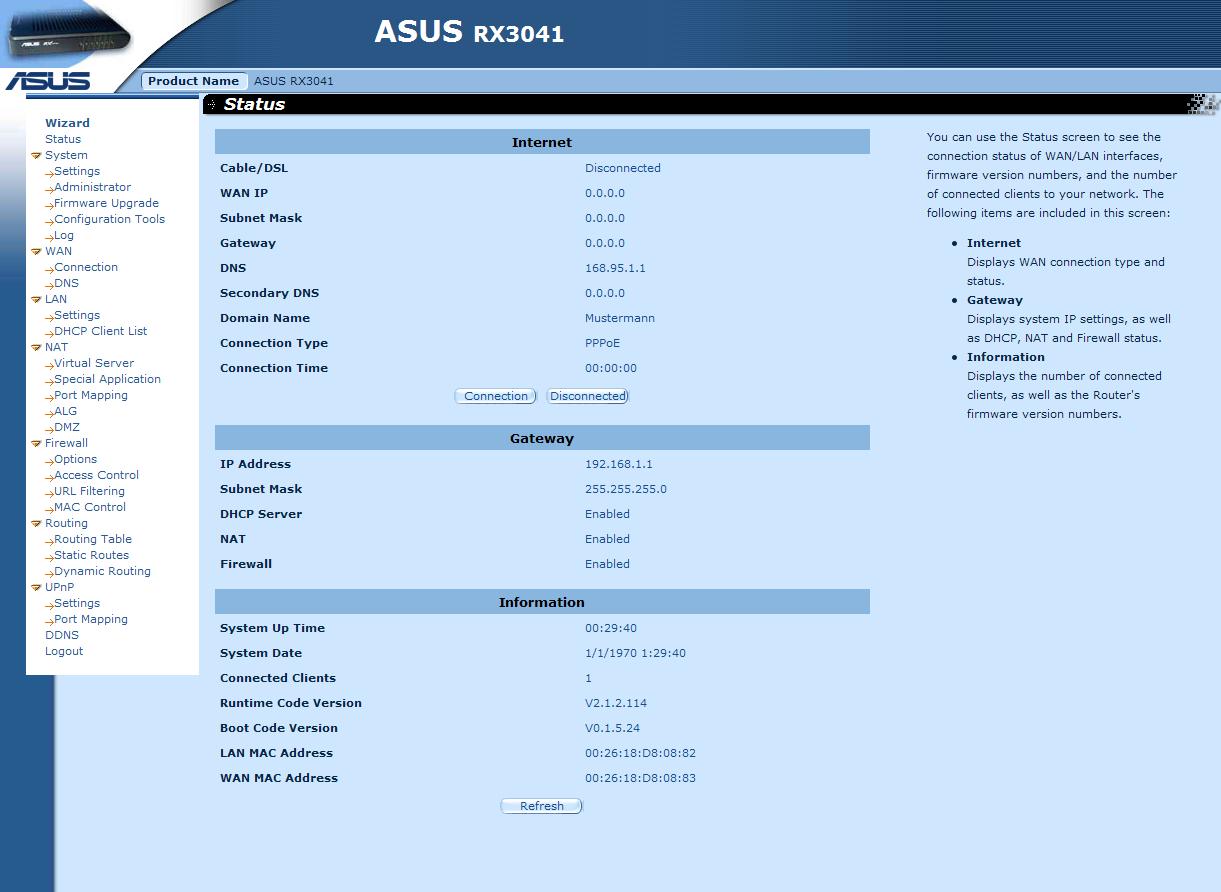Viewport: 1221px width, 892px height.
Task: Open URL Filtering page
Action: 89,491
